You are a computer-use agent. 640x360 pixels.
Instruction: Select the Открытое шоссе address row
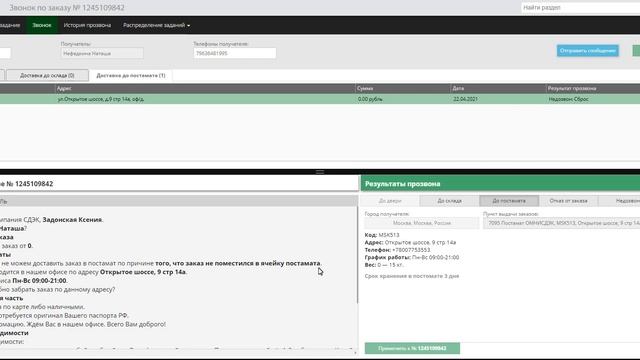coord(320,99)
